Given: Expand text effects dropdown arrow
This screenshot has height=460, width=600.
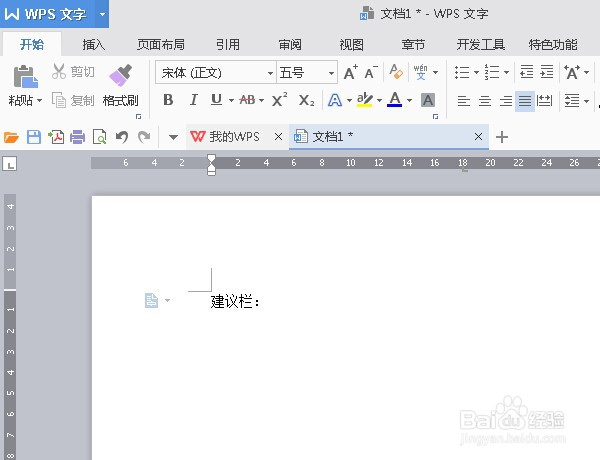Looking at the screenshot, I should pos(349,101).
